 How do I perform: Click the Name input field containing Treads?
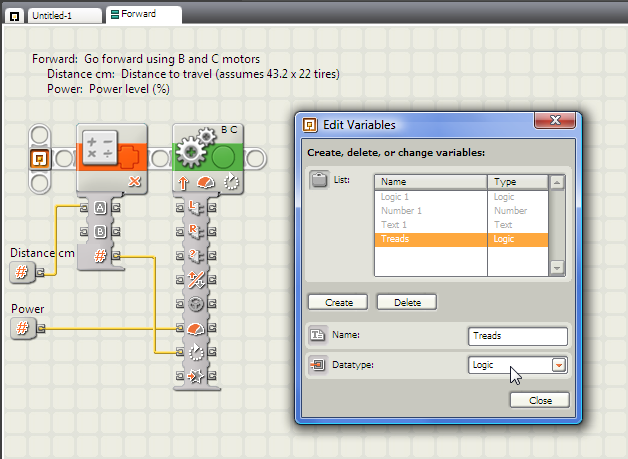(517, 336)
